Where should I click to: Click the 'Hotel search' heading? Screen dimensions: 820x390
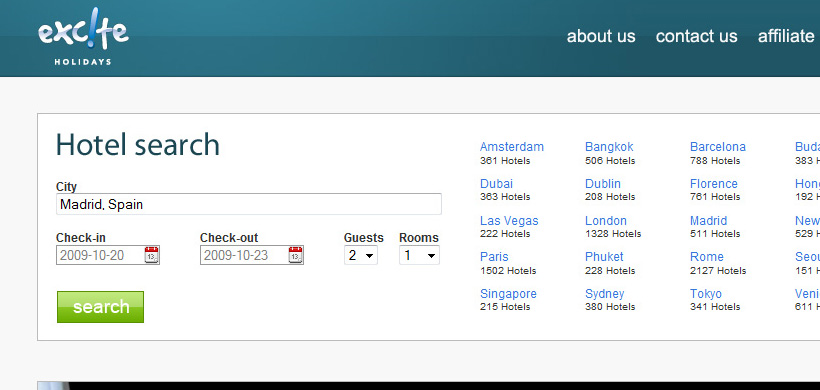138,144
